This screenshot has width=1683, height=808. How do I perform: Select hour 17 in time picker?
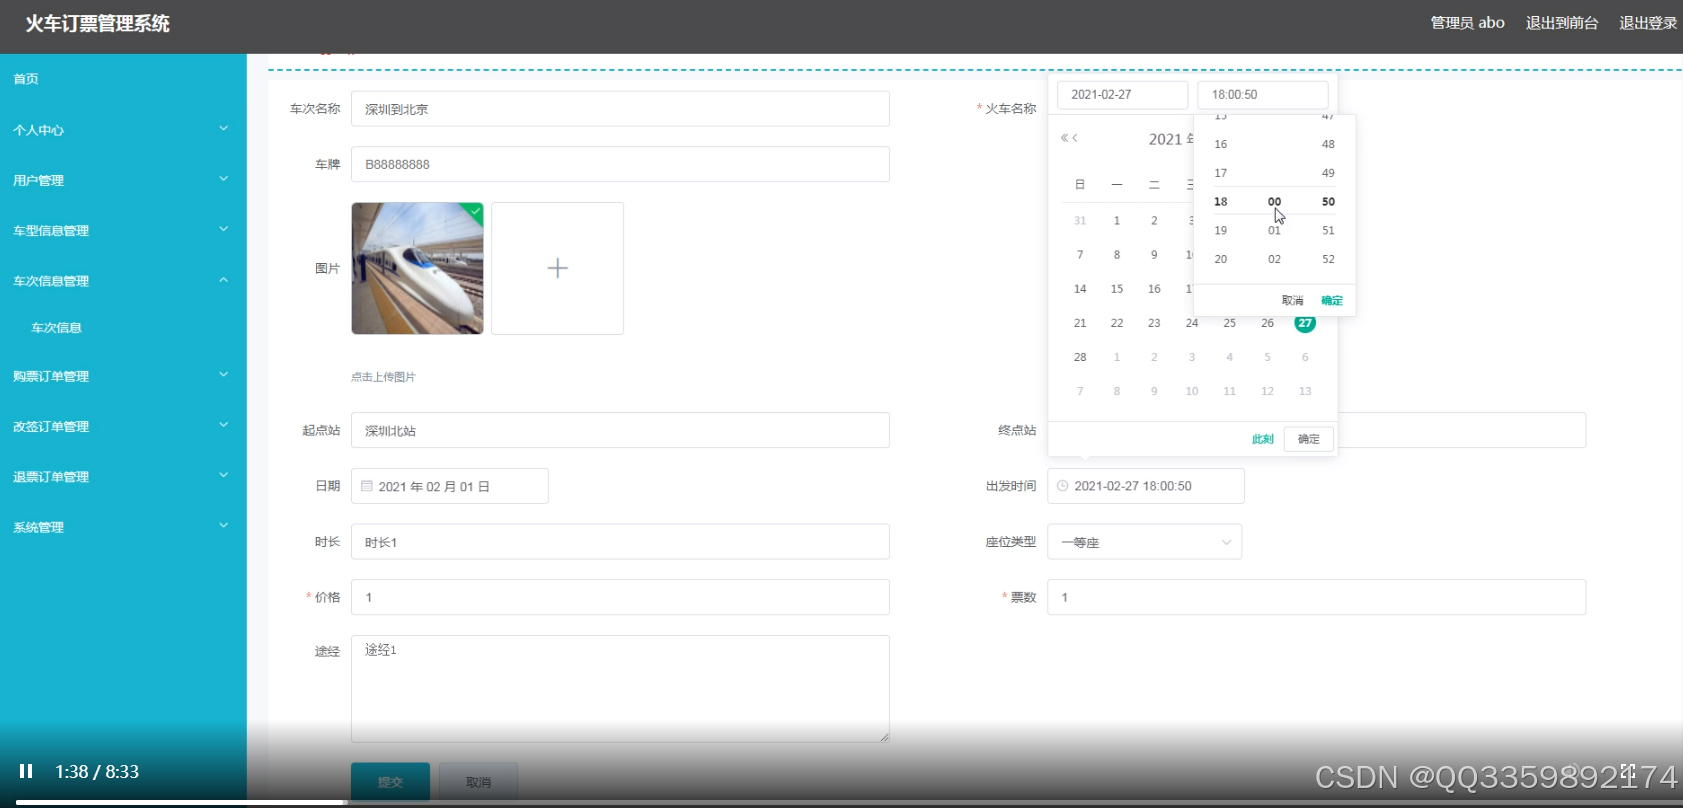[1221, 173]
